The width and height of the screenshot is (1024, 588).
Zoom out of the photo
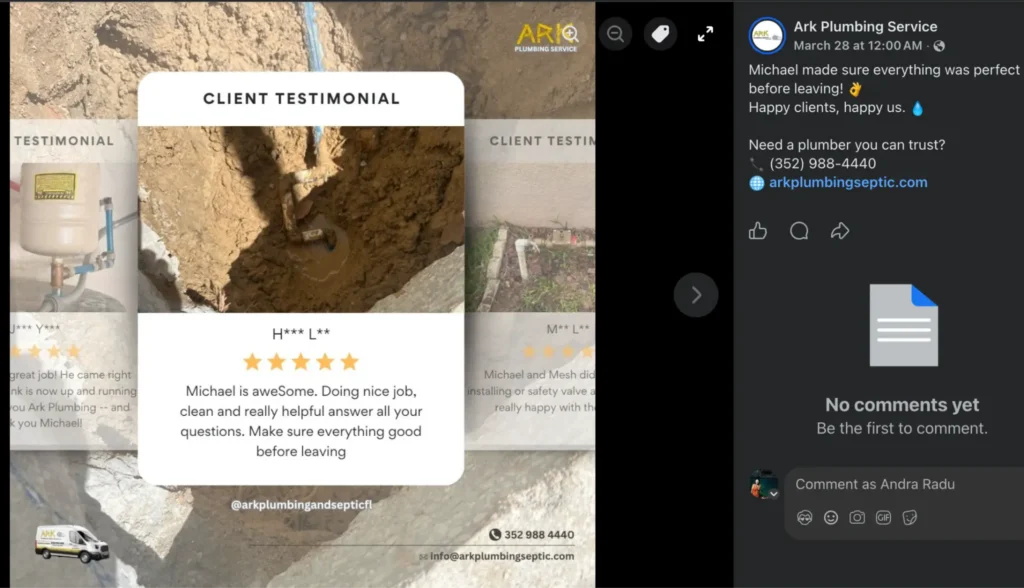pos(615,33)
